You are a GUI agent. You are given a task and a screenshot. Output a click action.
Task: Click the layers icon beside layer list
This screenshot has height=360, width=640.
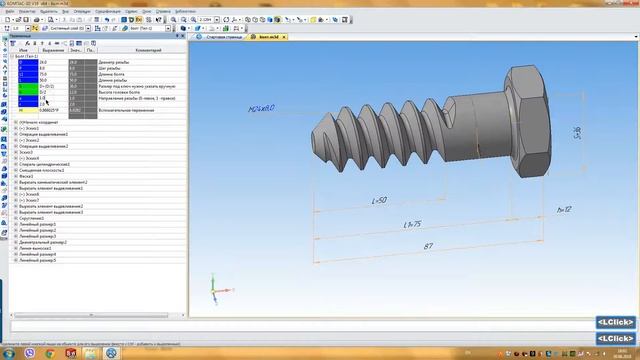point(45,29)
